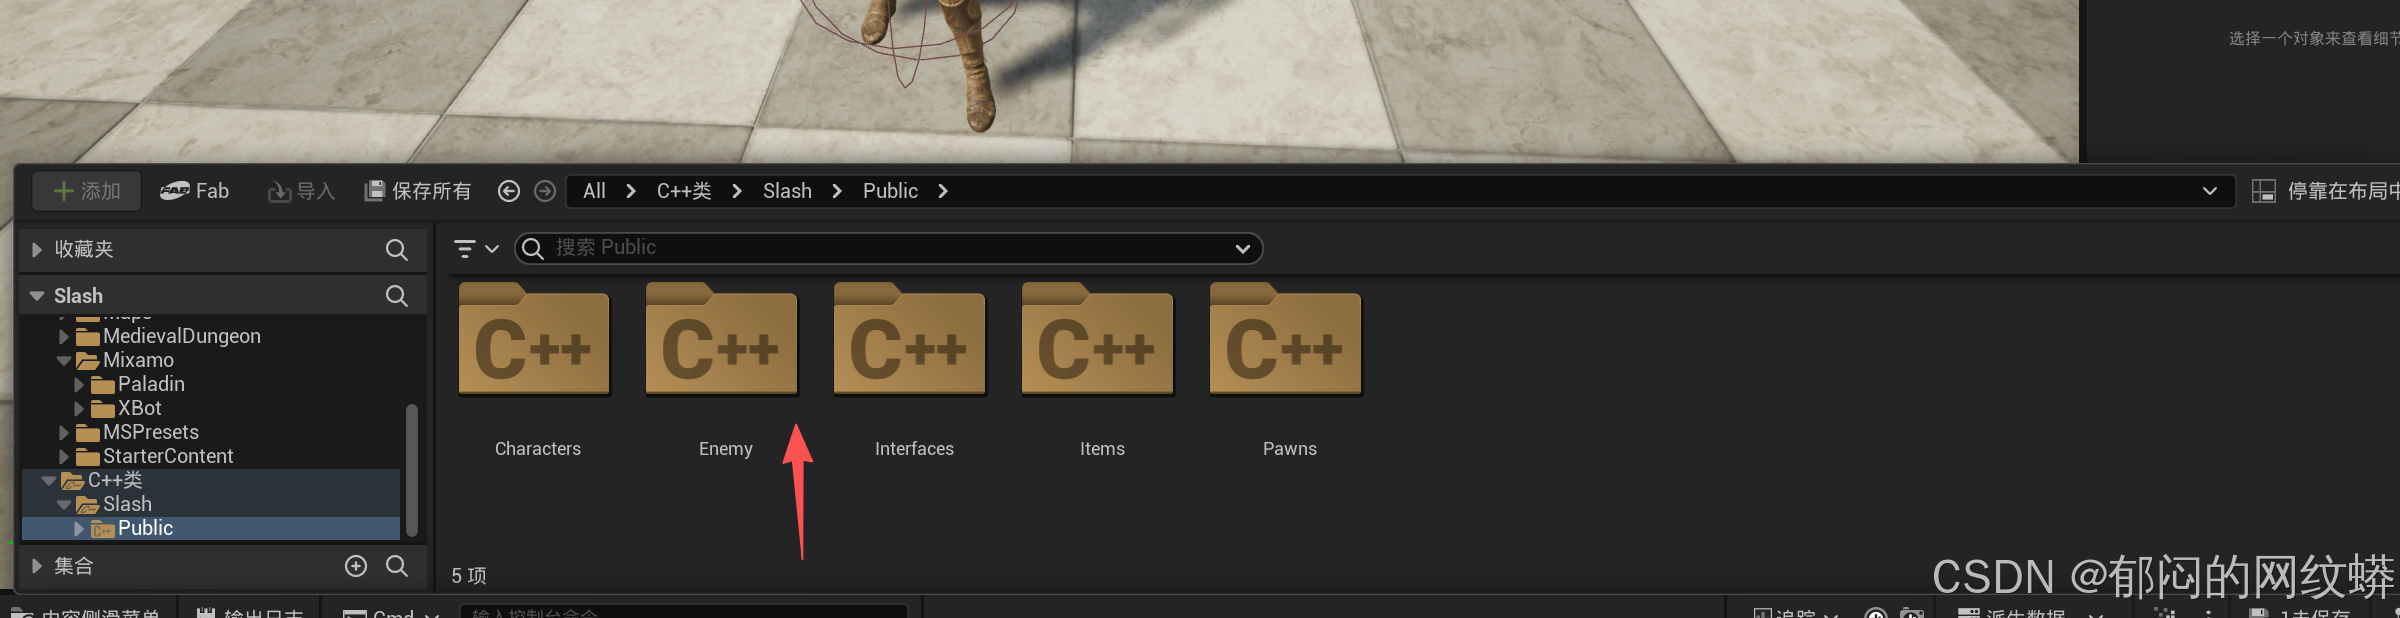2400x618 pixels.
Task: Expand the MedievalDungeon tree node
Action: tap(64, 336)
